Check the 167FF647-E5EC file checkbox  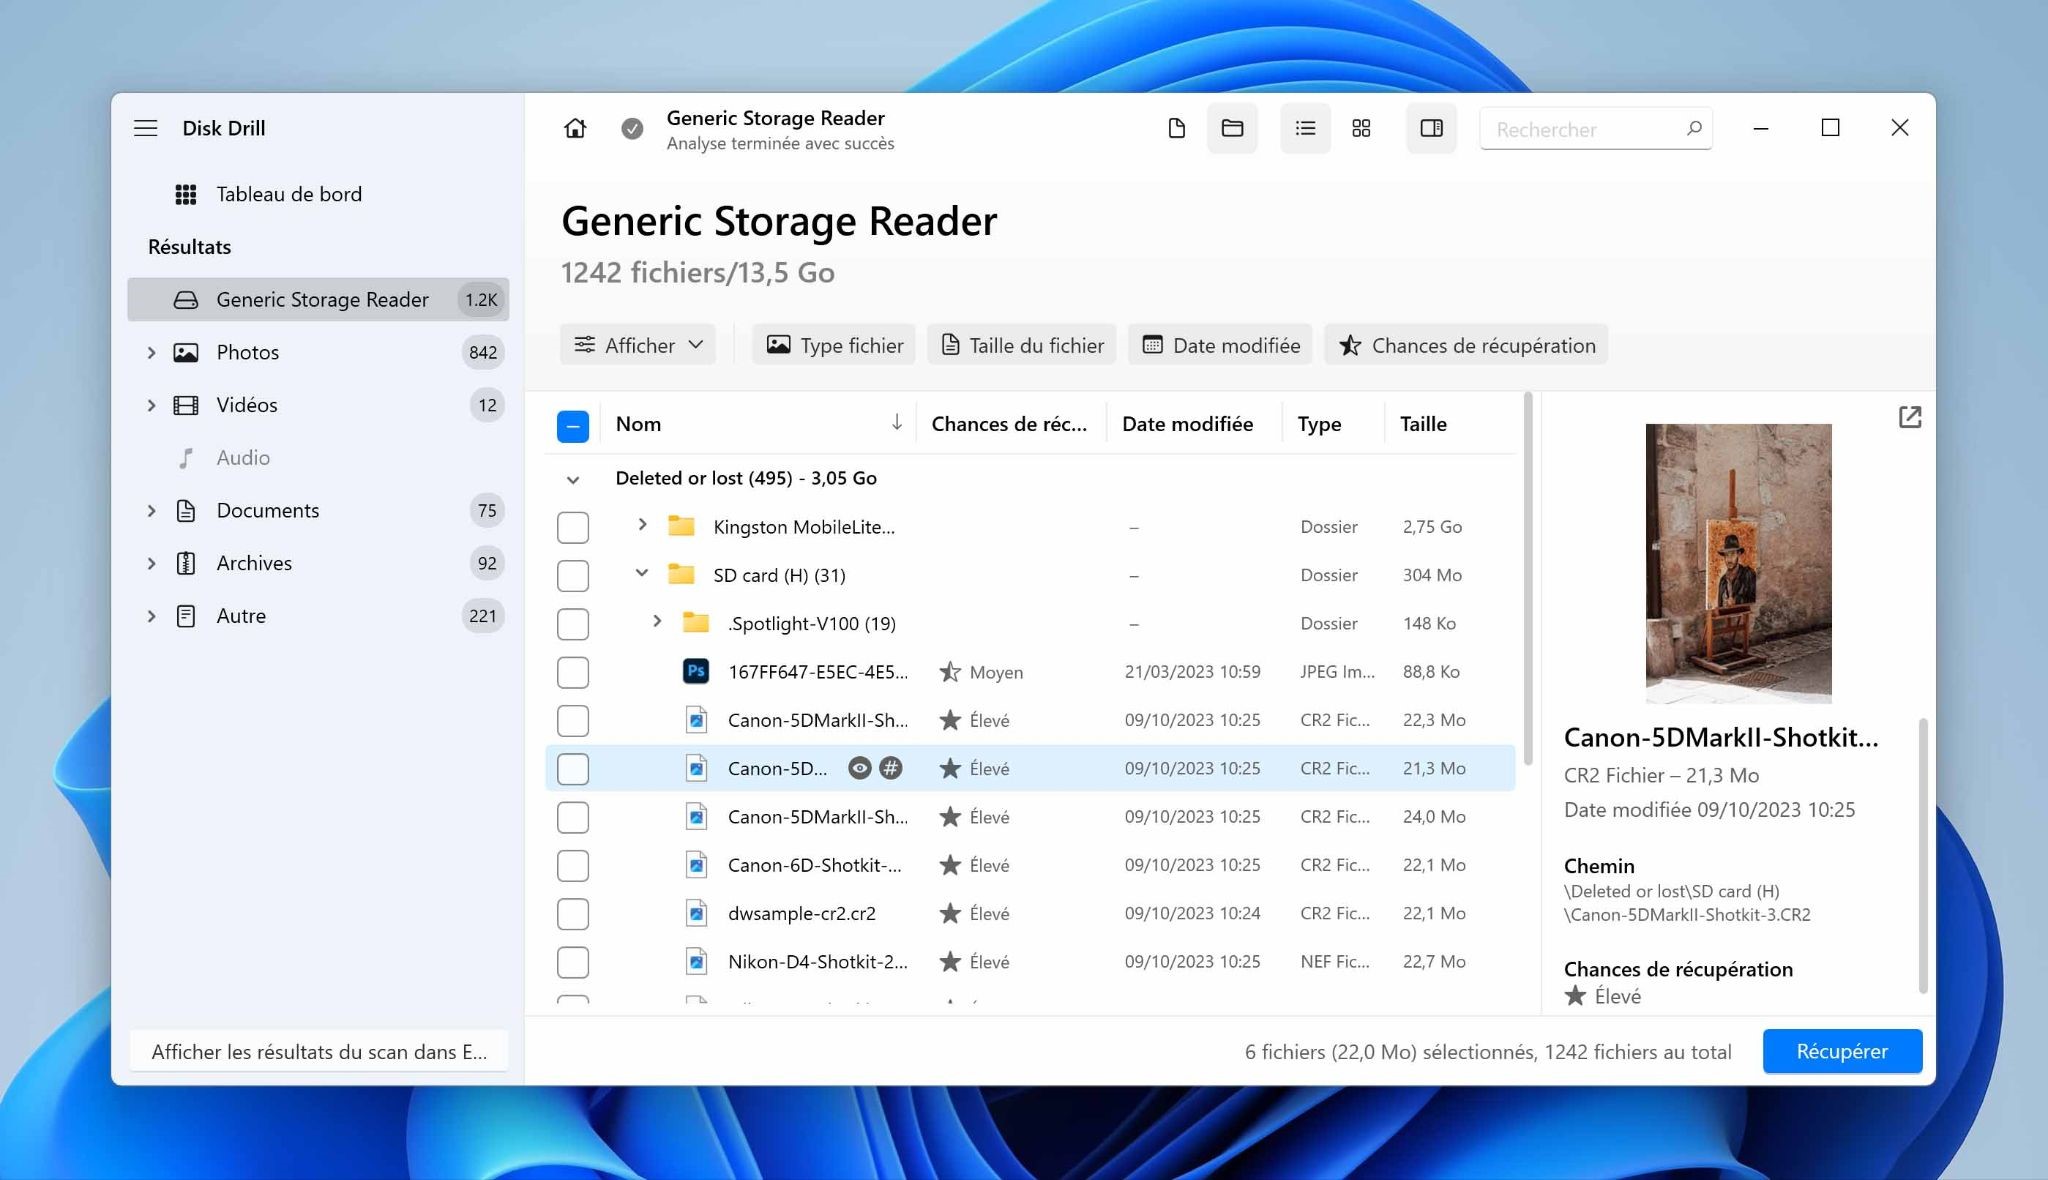tap(573, 672)
